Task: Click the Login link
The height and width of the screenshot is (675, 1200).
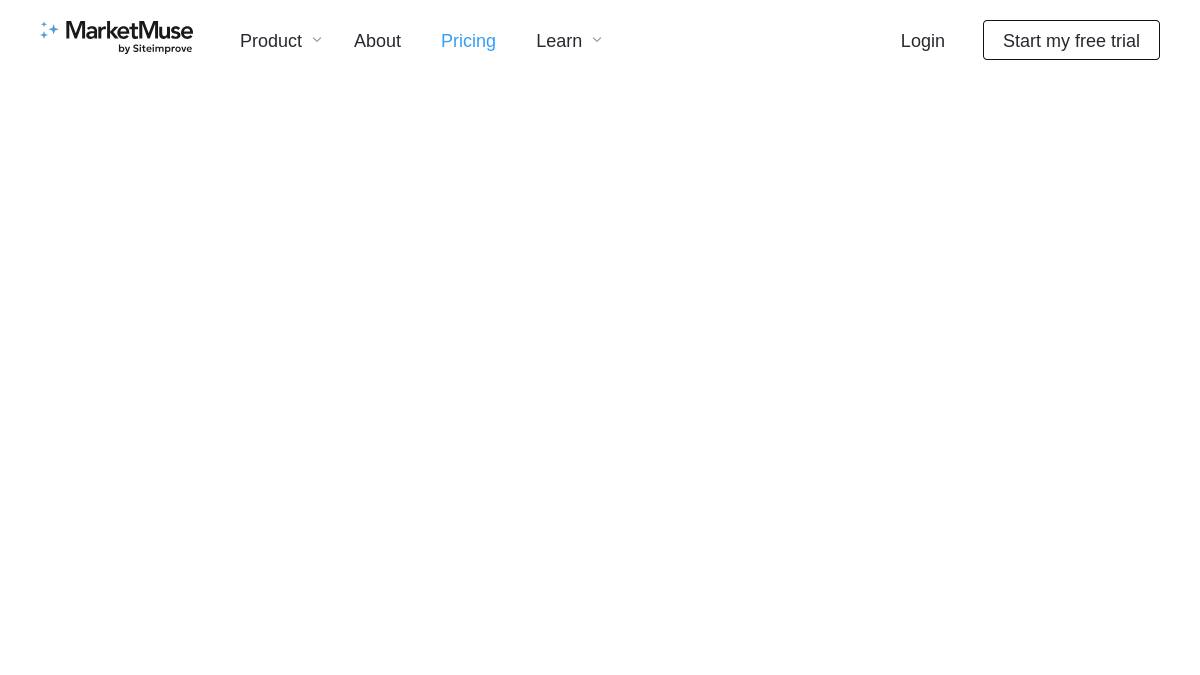Action: [922, 41]
